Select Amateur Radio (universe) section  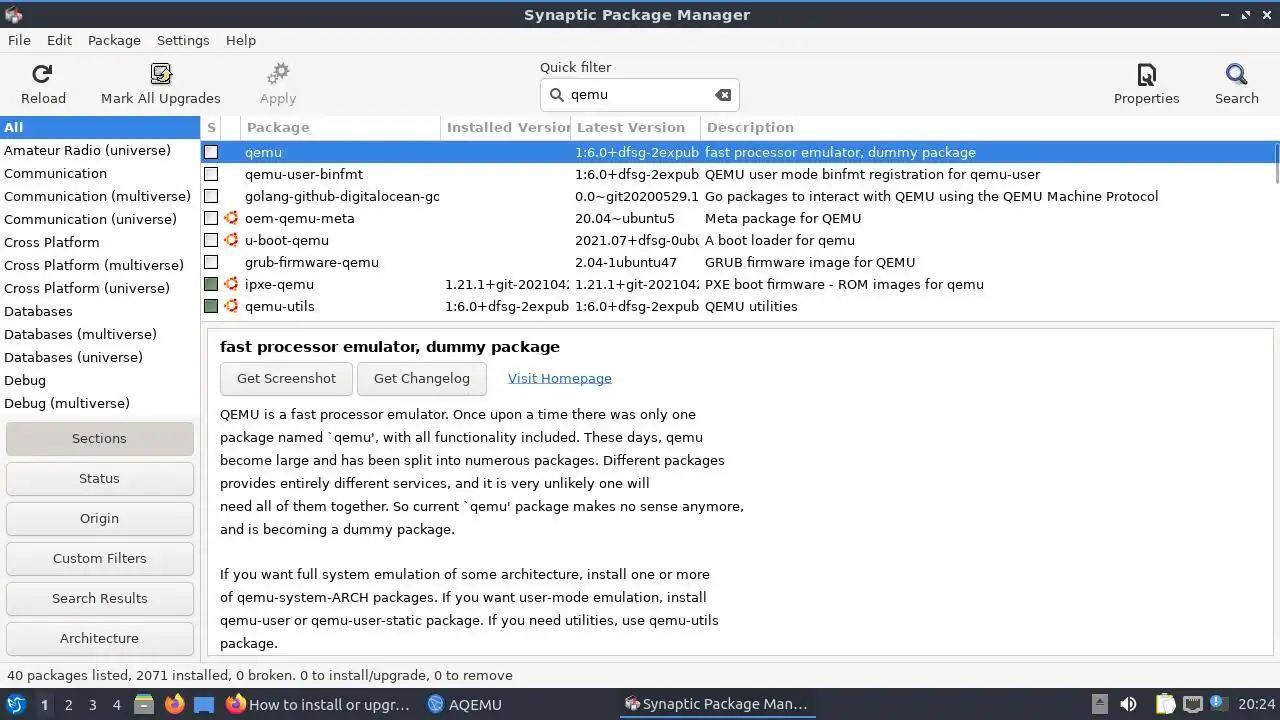pyautogui.click(x=100, y=150)
